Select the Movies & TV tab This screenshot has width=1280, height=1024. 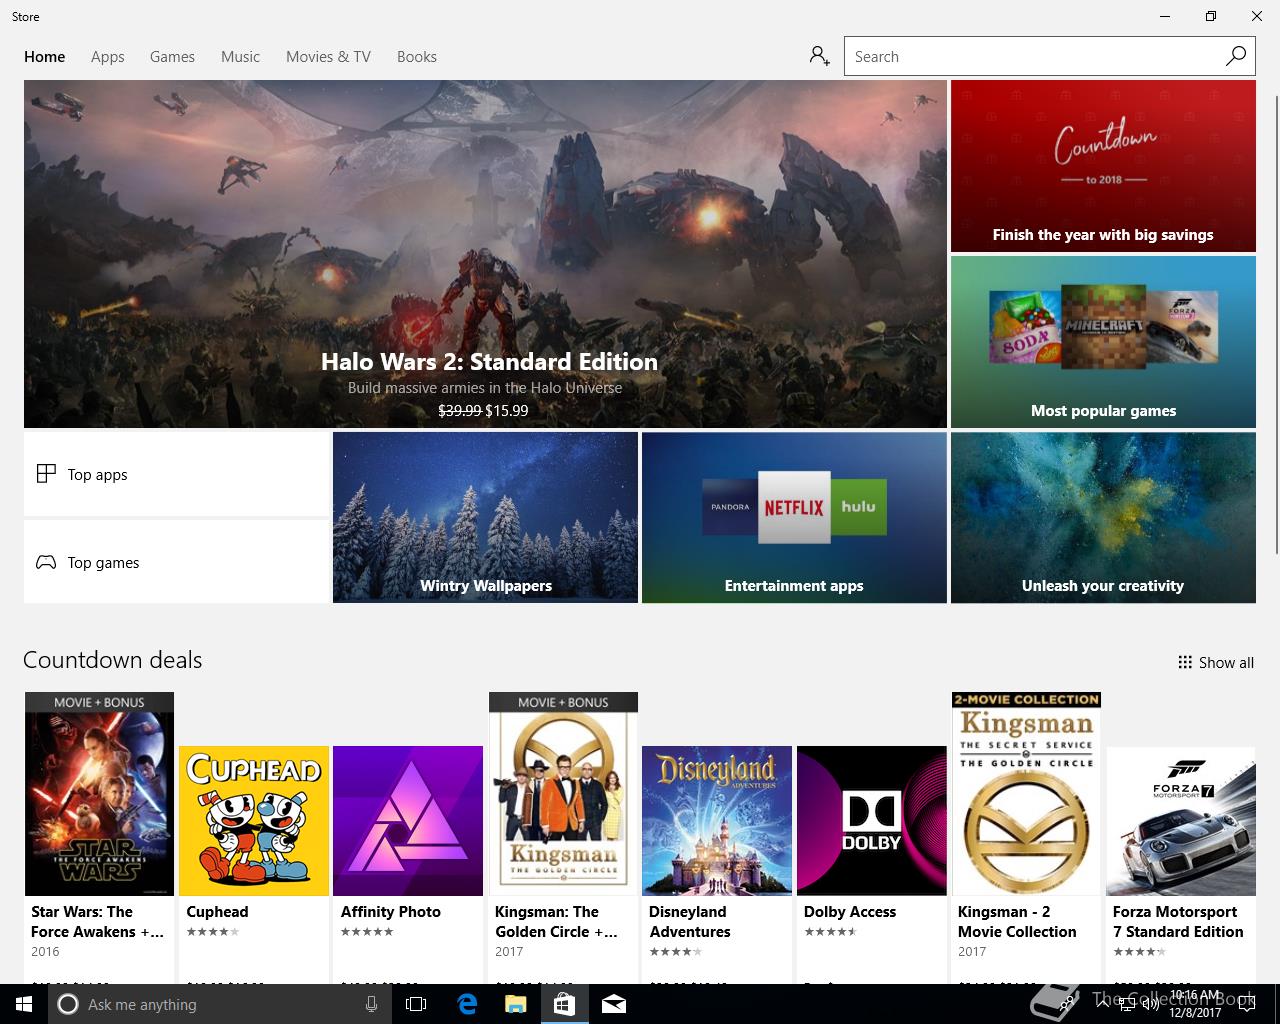click(x=328, y=57)
